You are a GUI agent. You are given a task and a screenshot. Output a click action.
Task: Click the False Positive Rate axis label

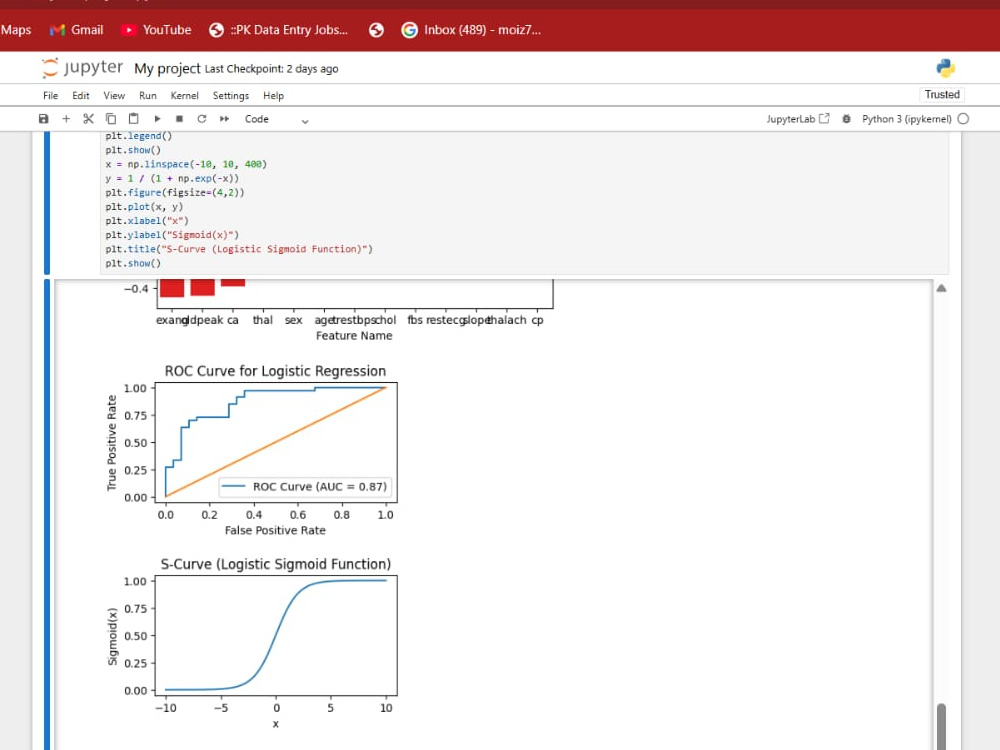point(275,531)
